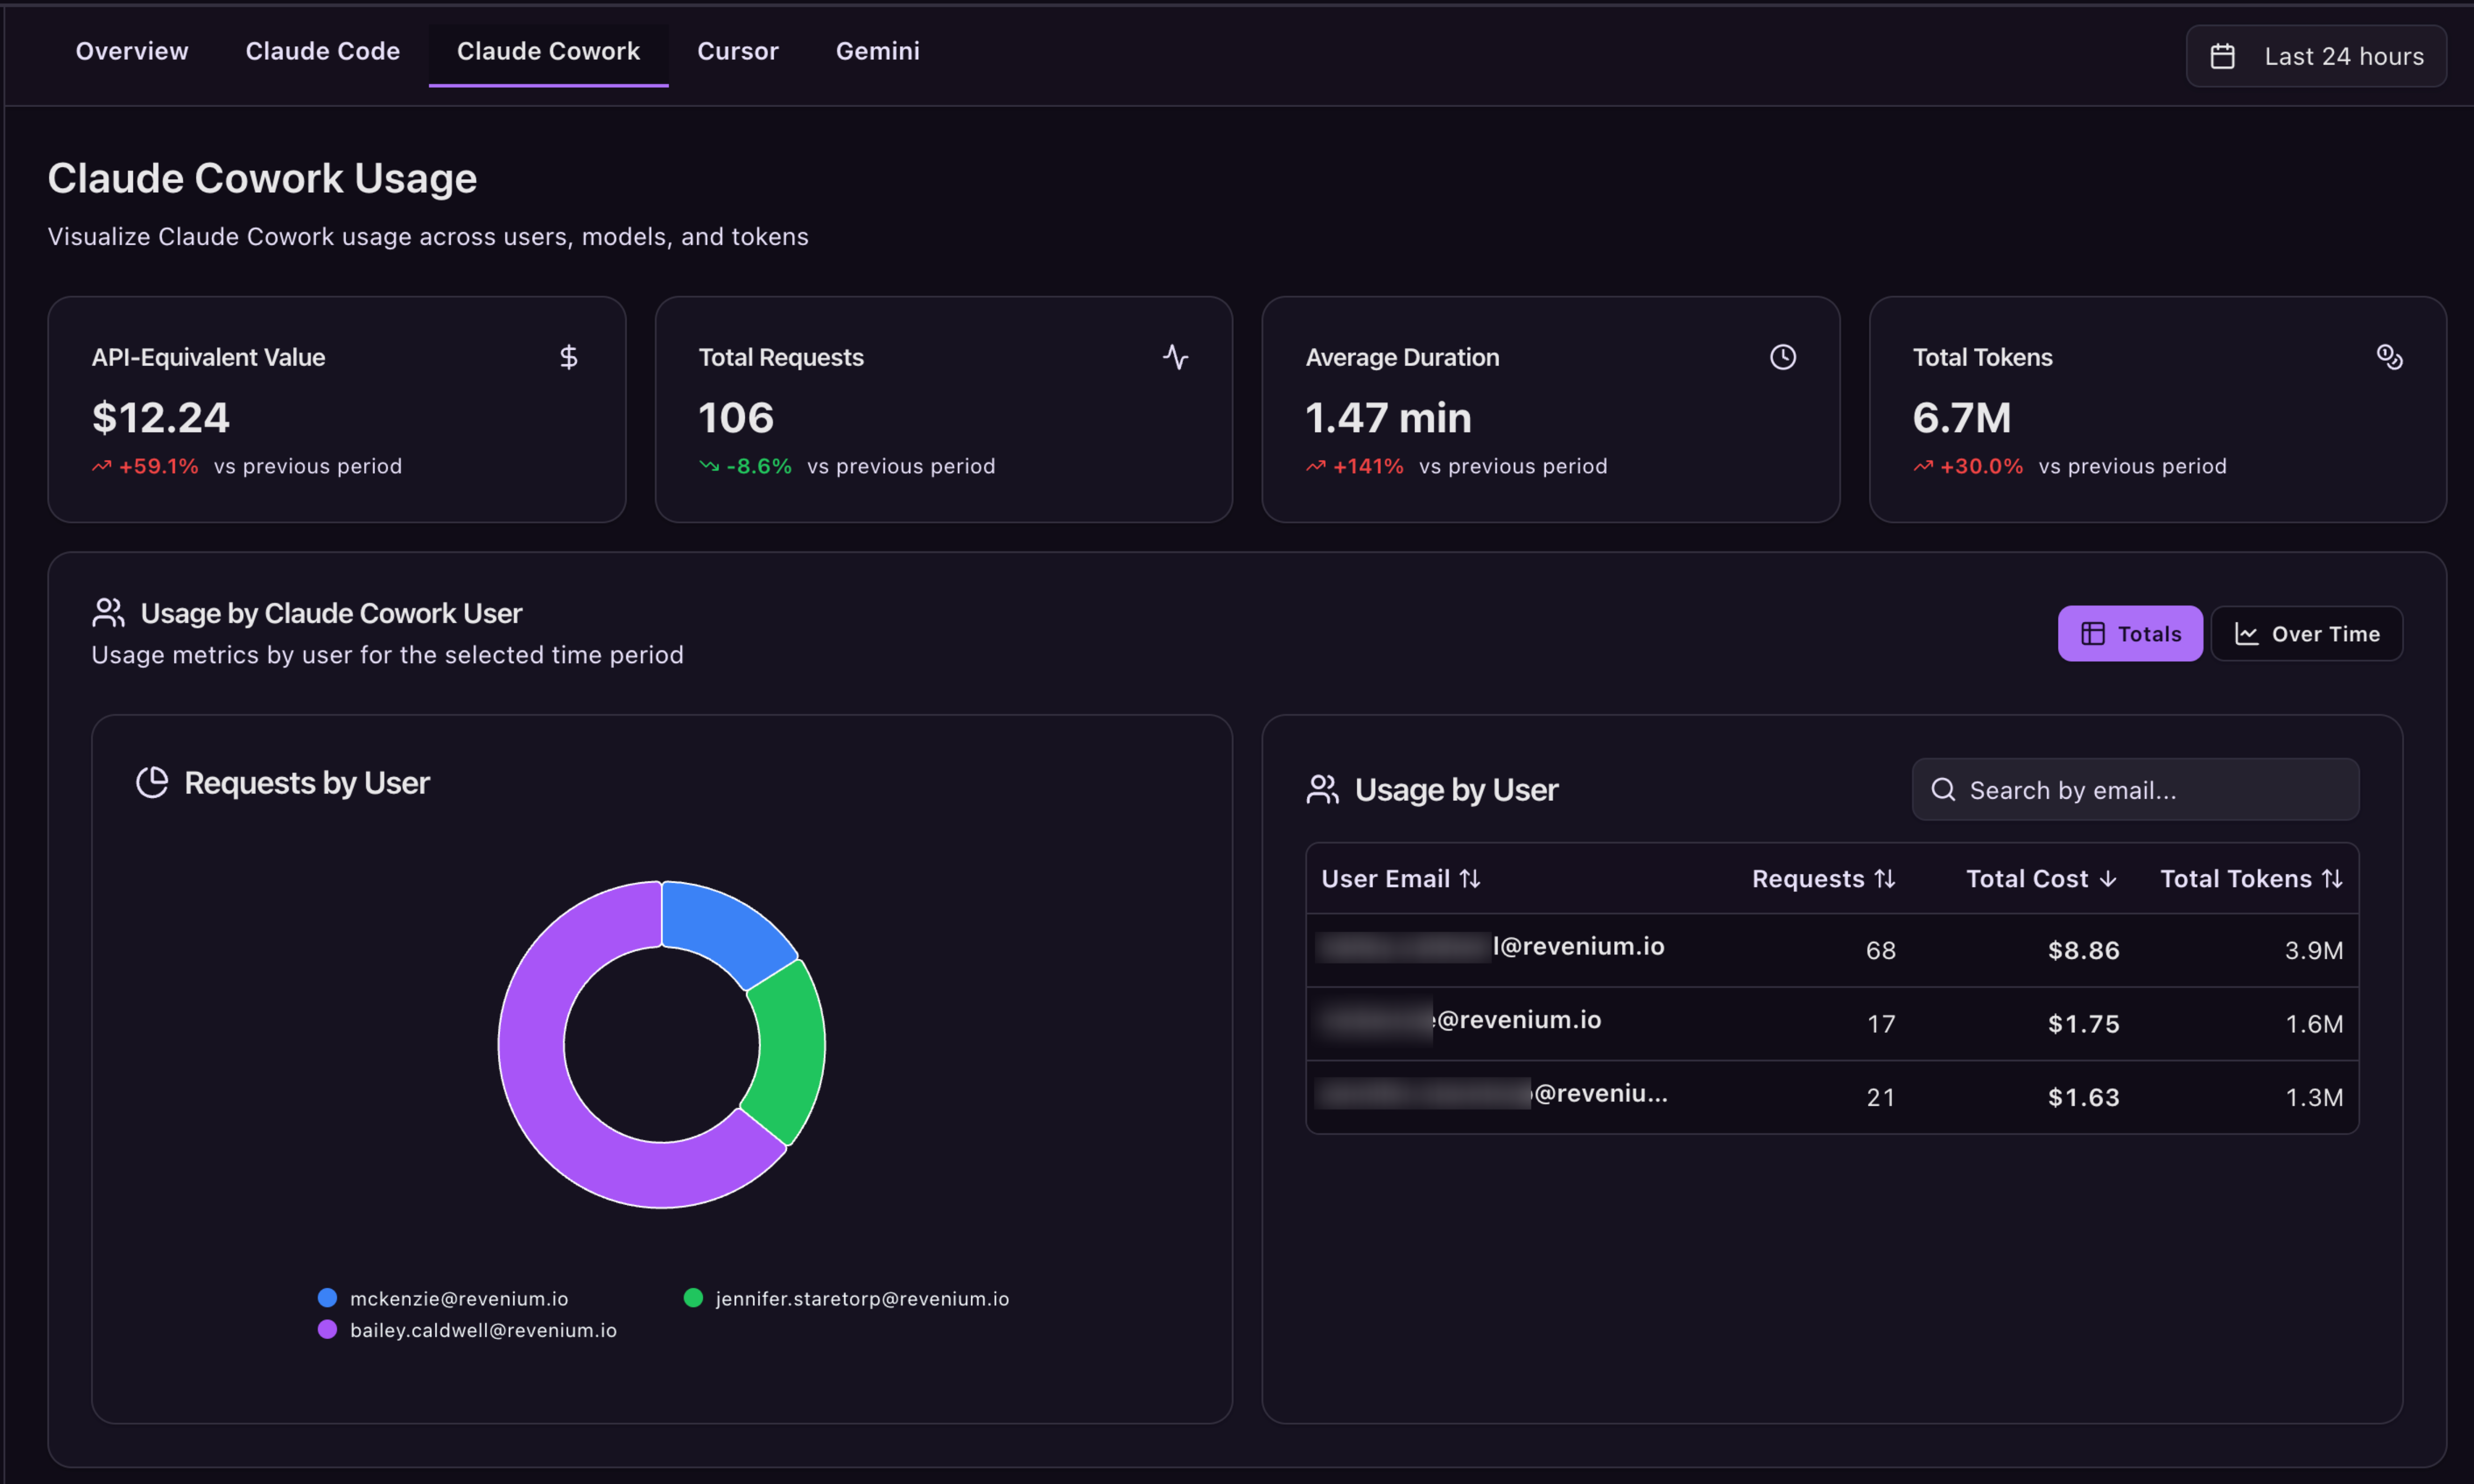
Task: Click the pie chart icon beside Requests by User
Action: pyautogui.click(x=152, y=782)
